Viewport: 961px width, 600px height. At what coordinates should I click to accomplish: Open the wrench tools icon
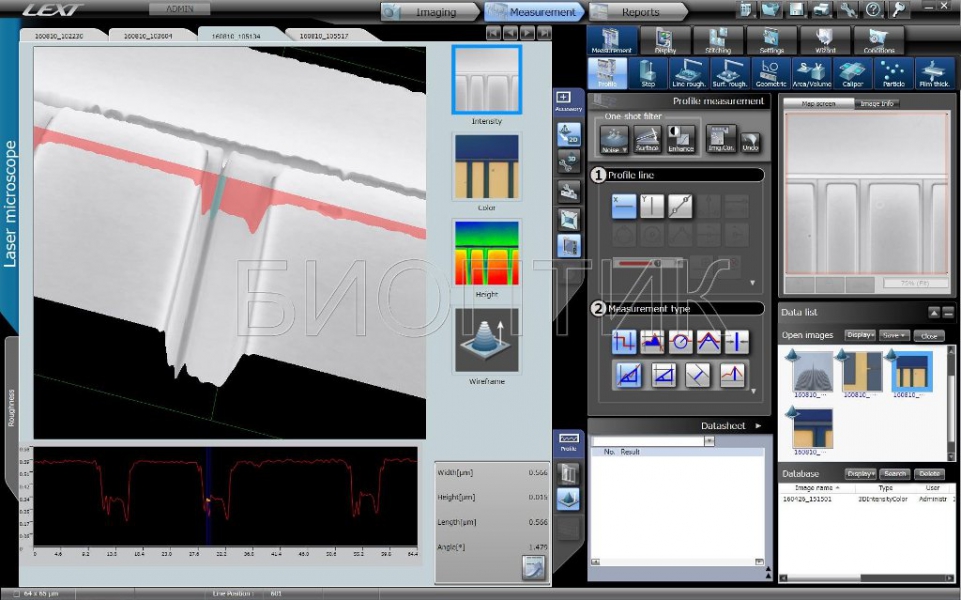tap(848, 10)
